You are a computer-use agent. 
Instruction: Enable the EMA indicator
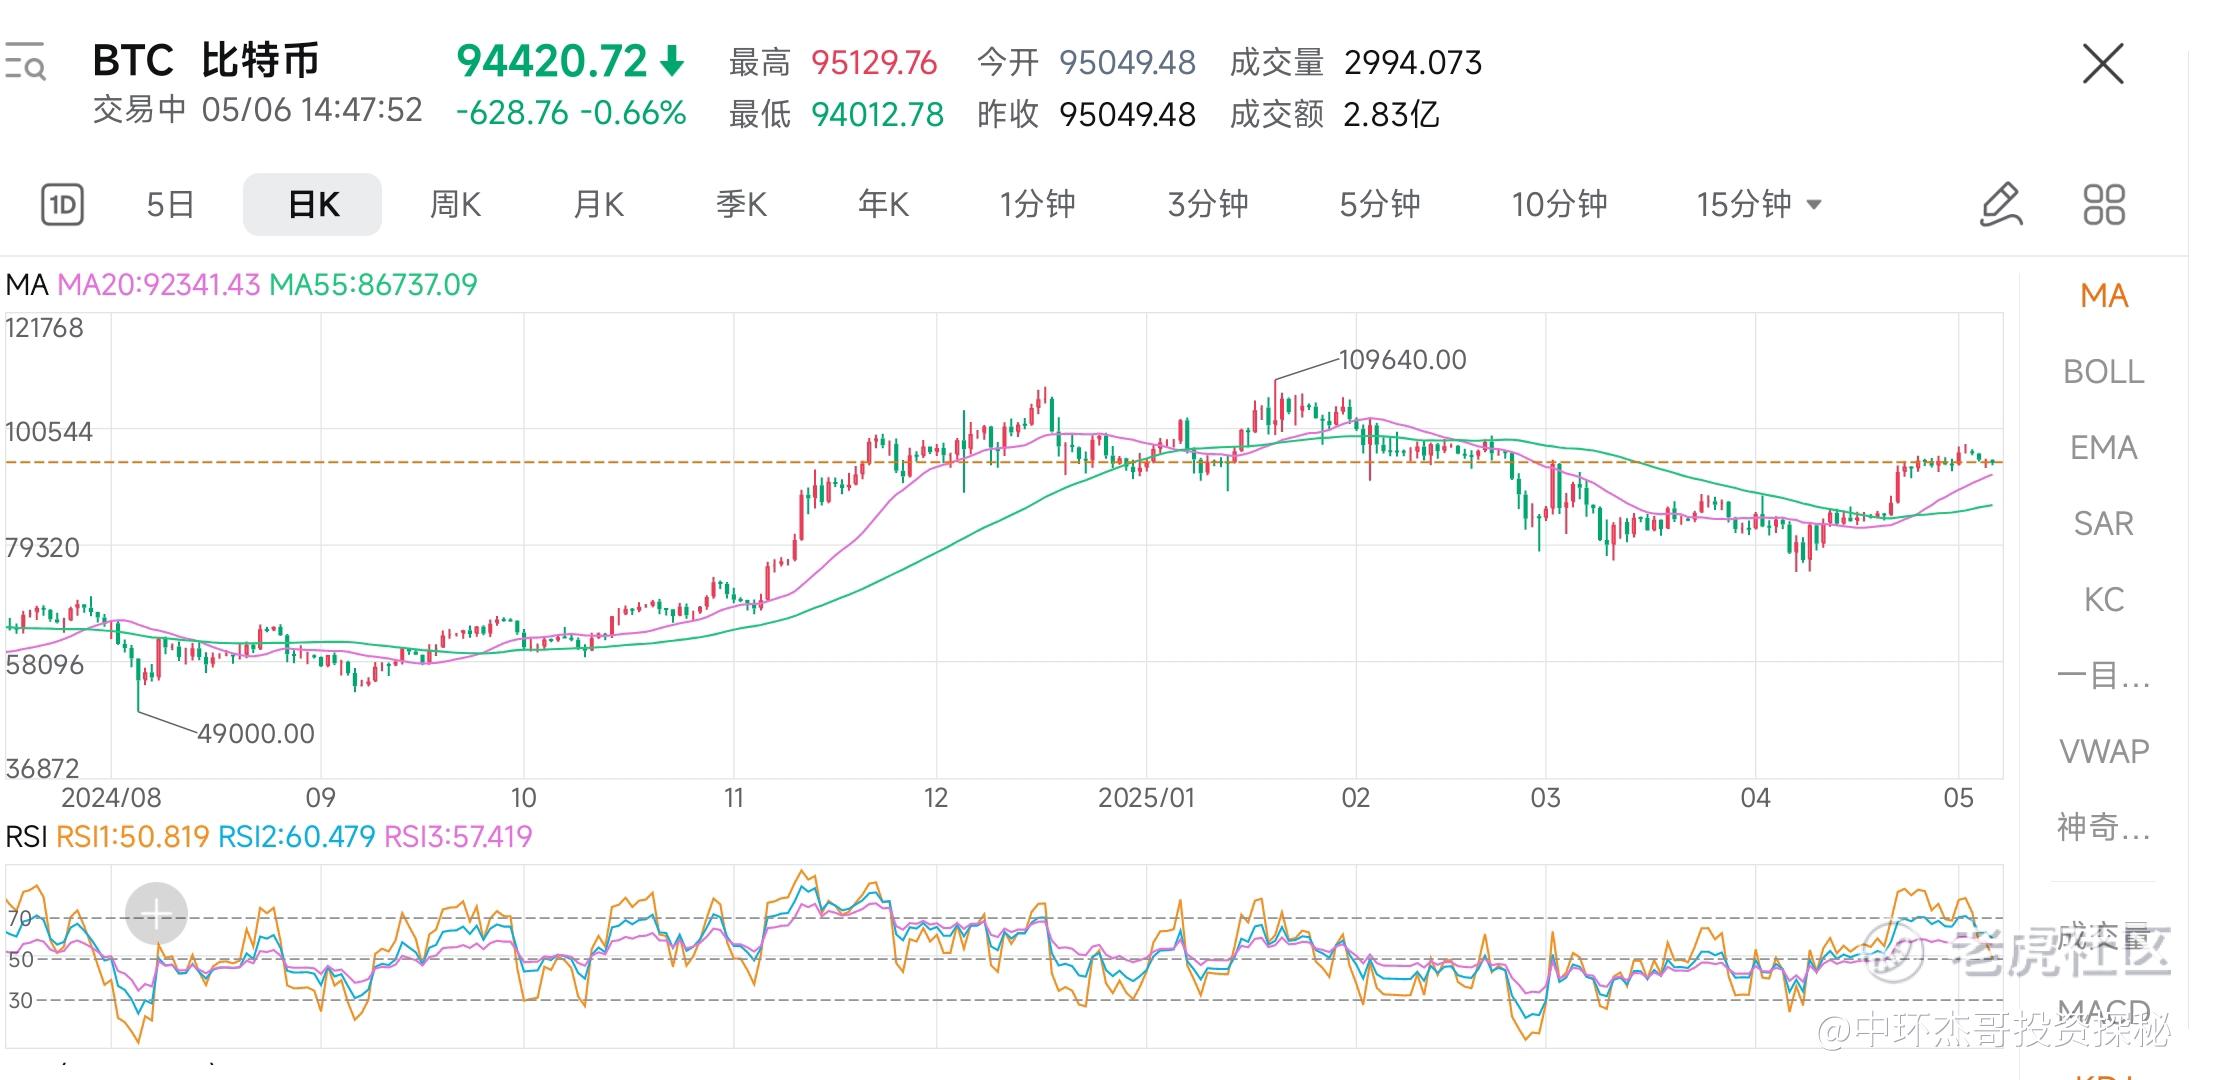coord(2103,448)
